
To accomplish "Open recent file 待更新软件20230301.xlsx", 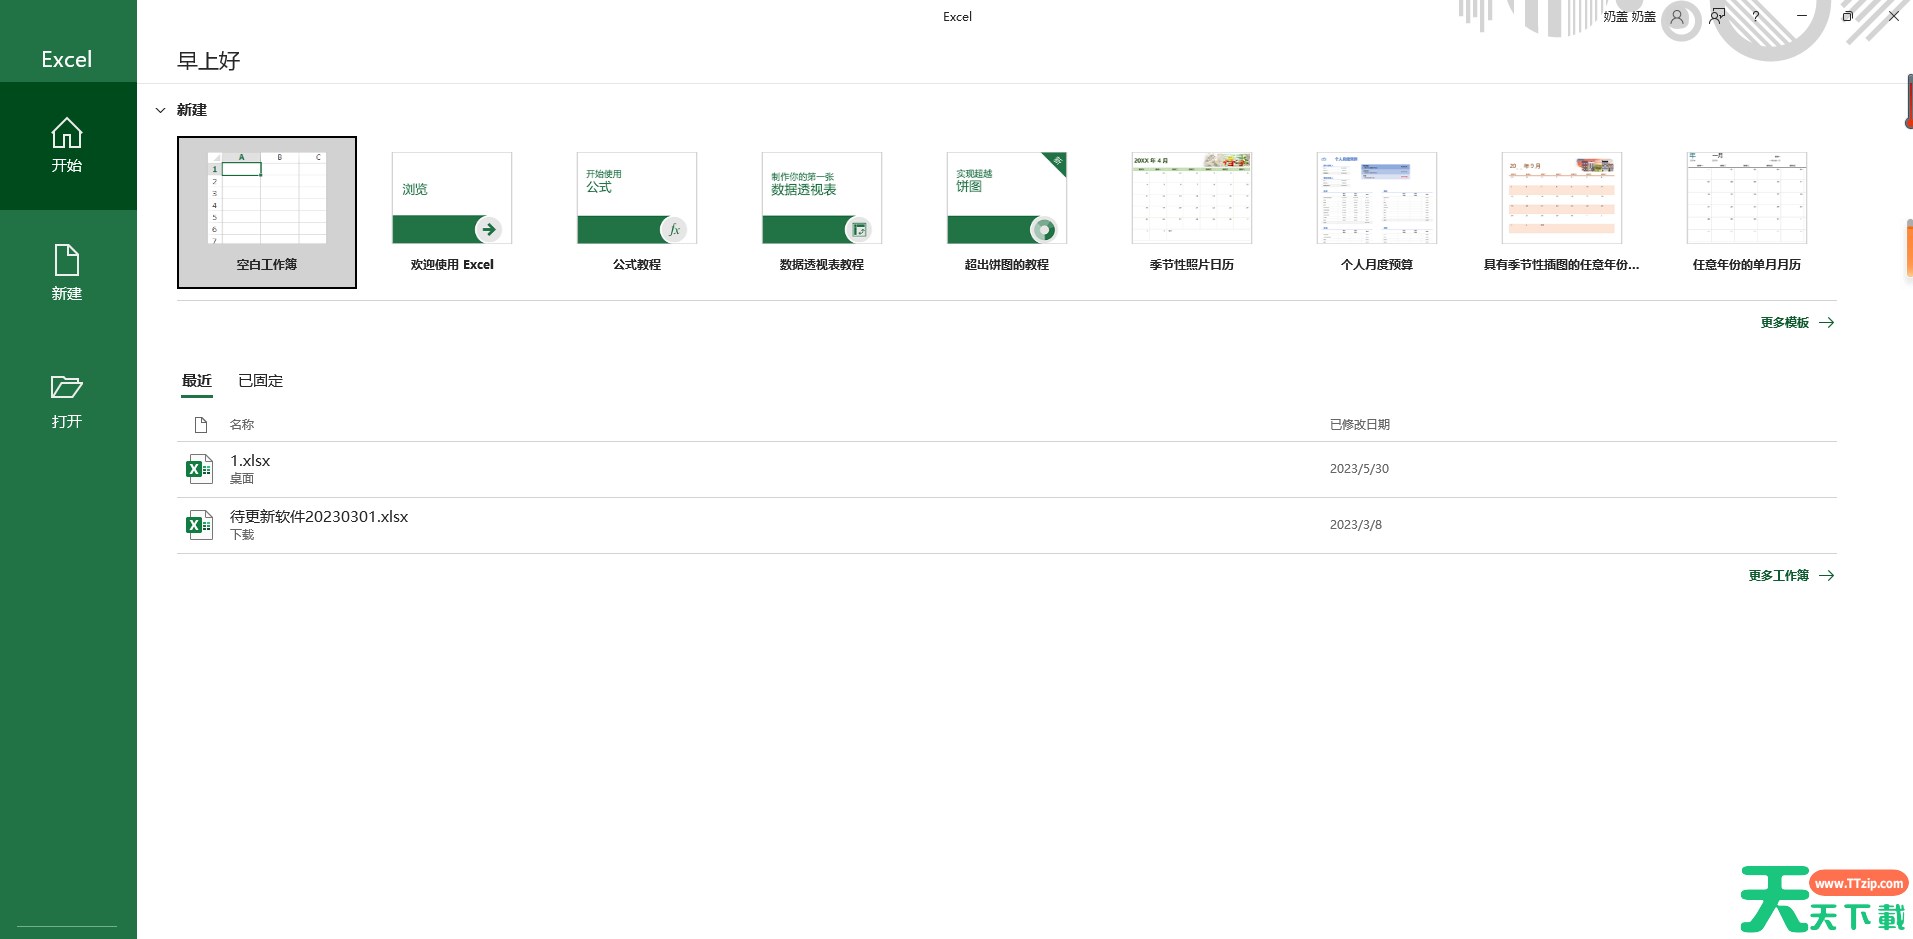I will 319,517.
